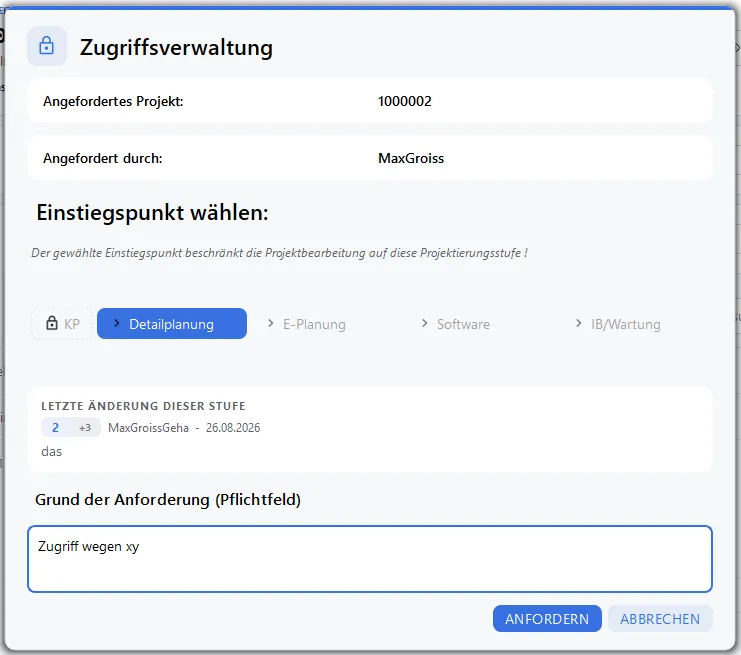Click the 'Einstiegspunkt wählen:' heading
The width and height of the screenshot is (741, 655).
pos(152,213)
